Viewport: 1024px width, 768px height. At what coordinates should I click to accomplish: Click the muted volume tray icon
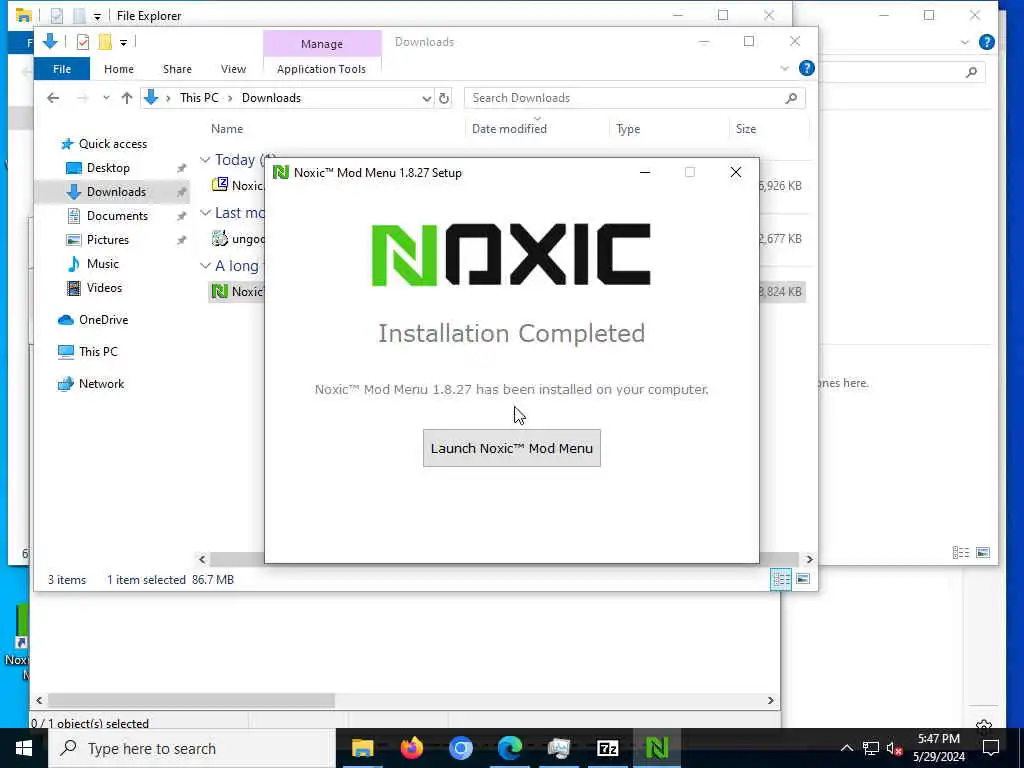point(894,748)
